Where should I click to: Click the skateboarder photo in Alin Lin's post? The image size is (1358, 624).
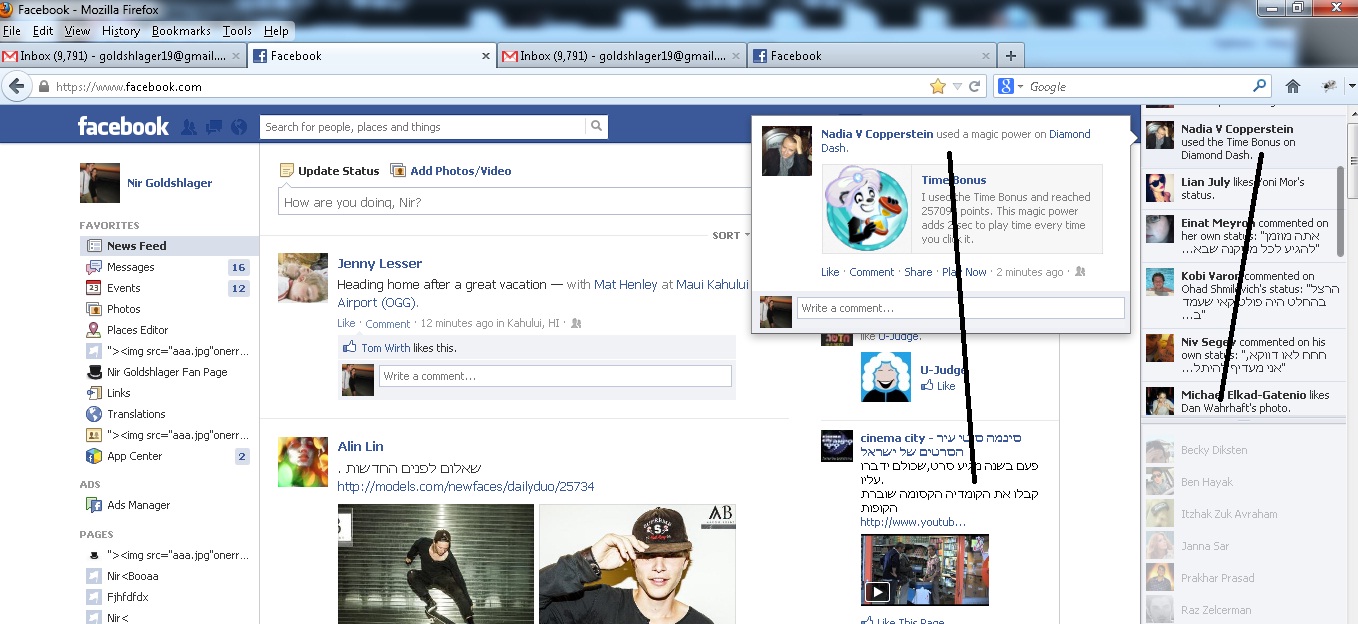coord(436,564)
